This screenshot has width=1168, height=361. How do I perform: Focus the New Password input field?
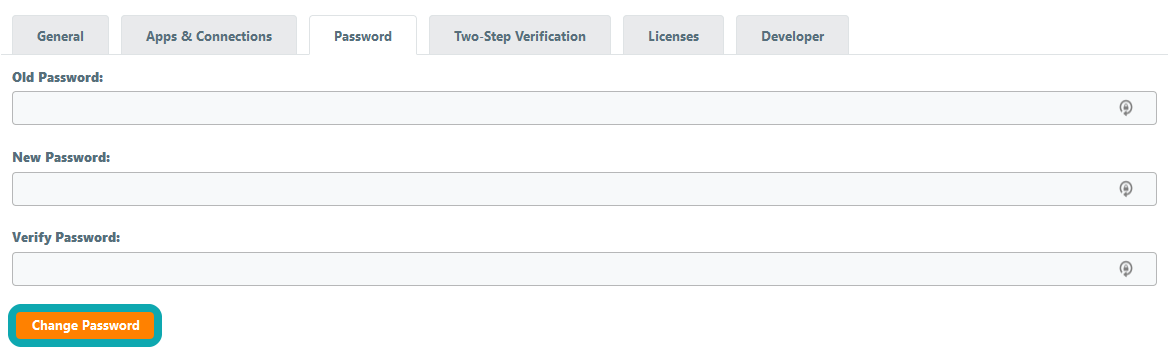point(584,189)
